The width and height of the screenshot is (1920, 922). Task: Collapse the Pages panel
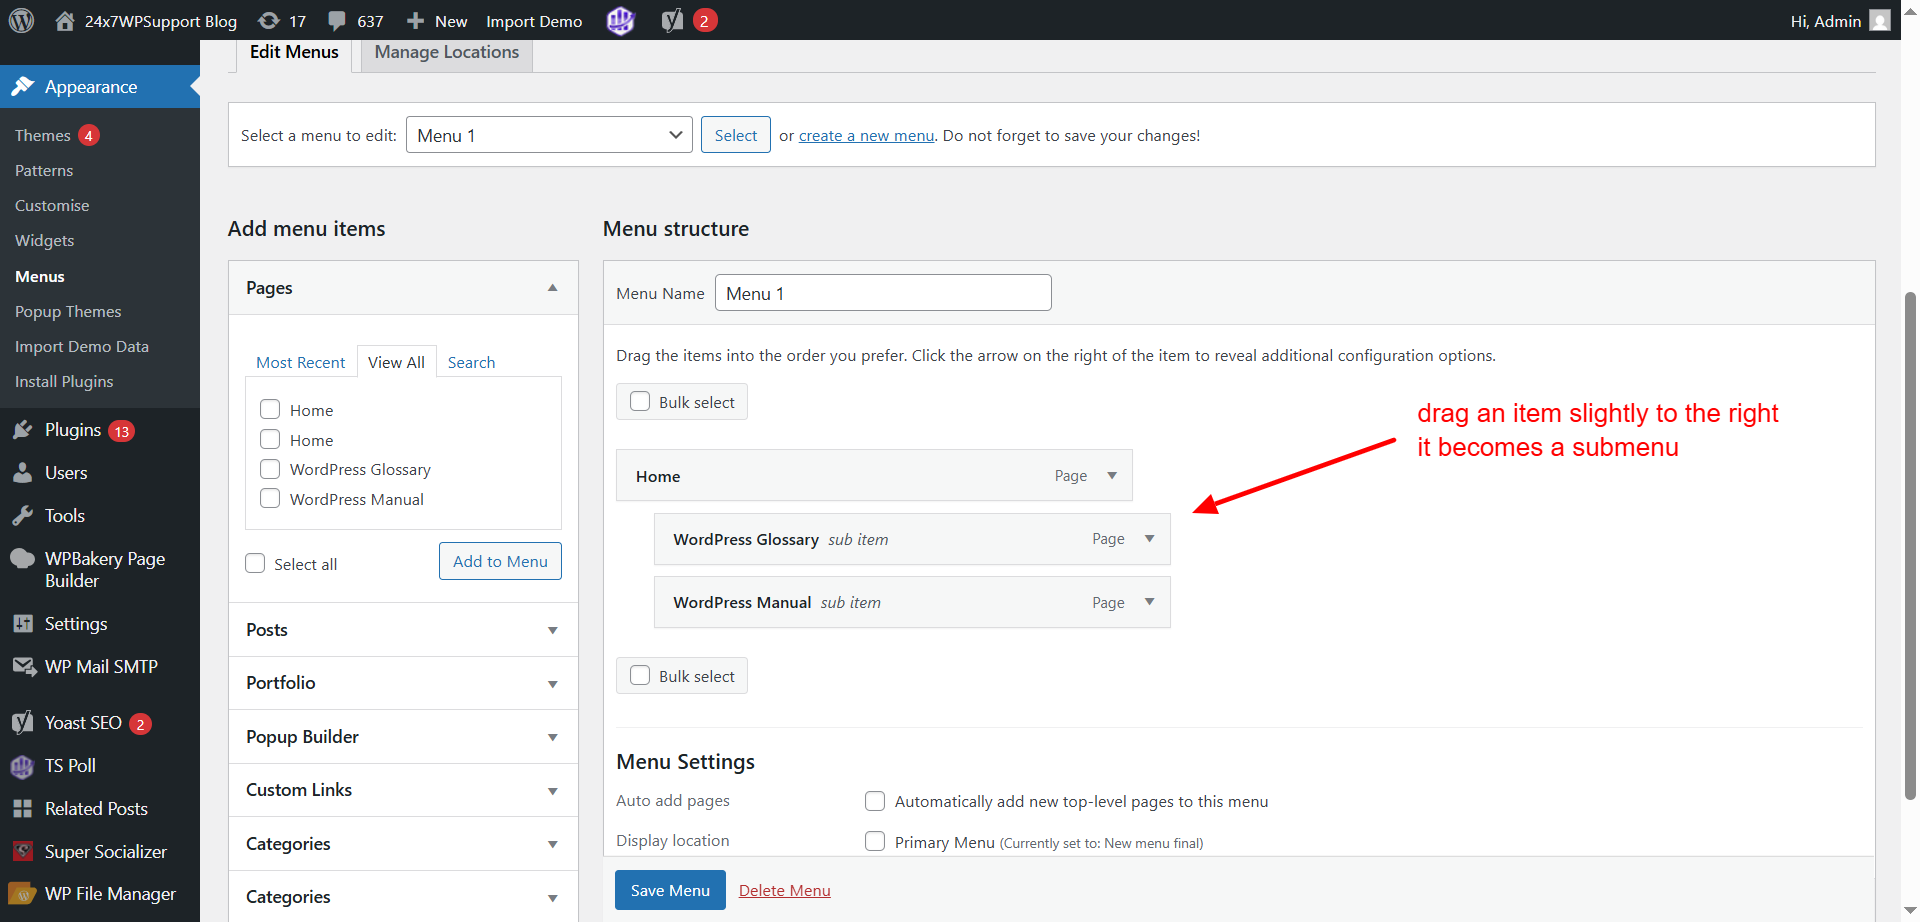coord(553,288)
